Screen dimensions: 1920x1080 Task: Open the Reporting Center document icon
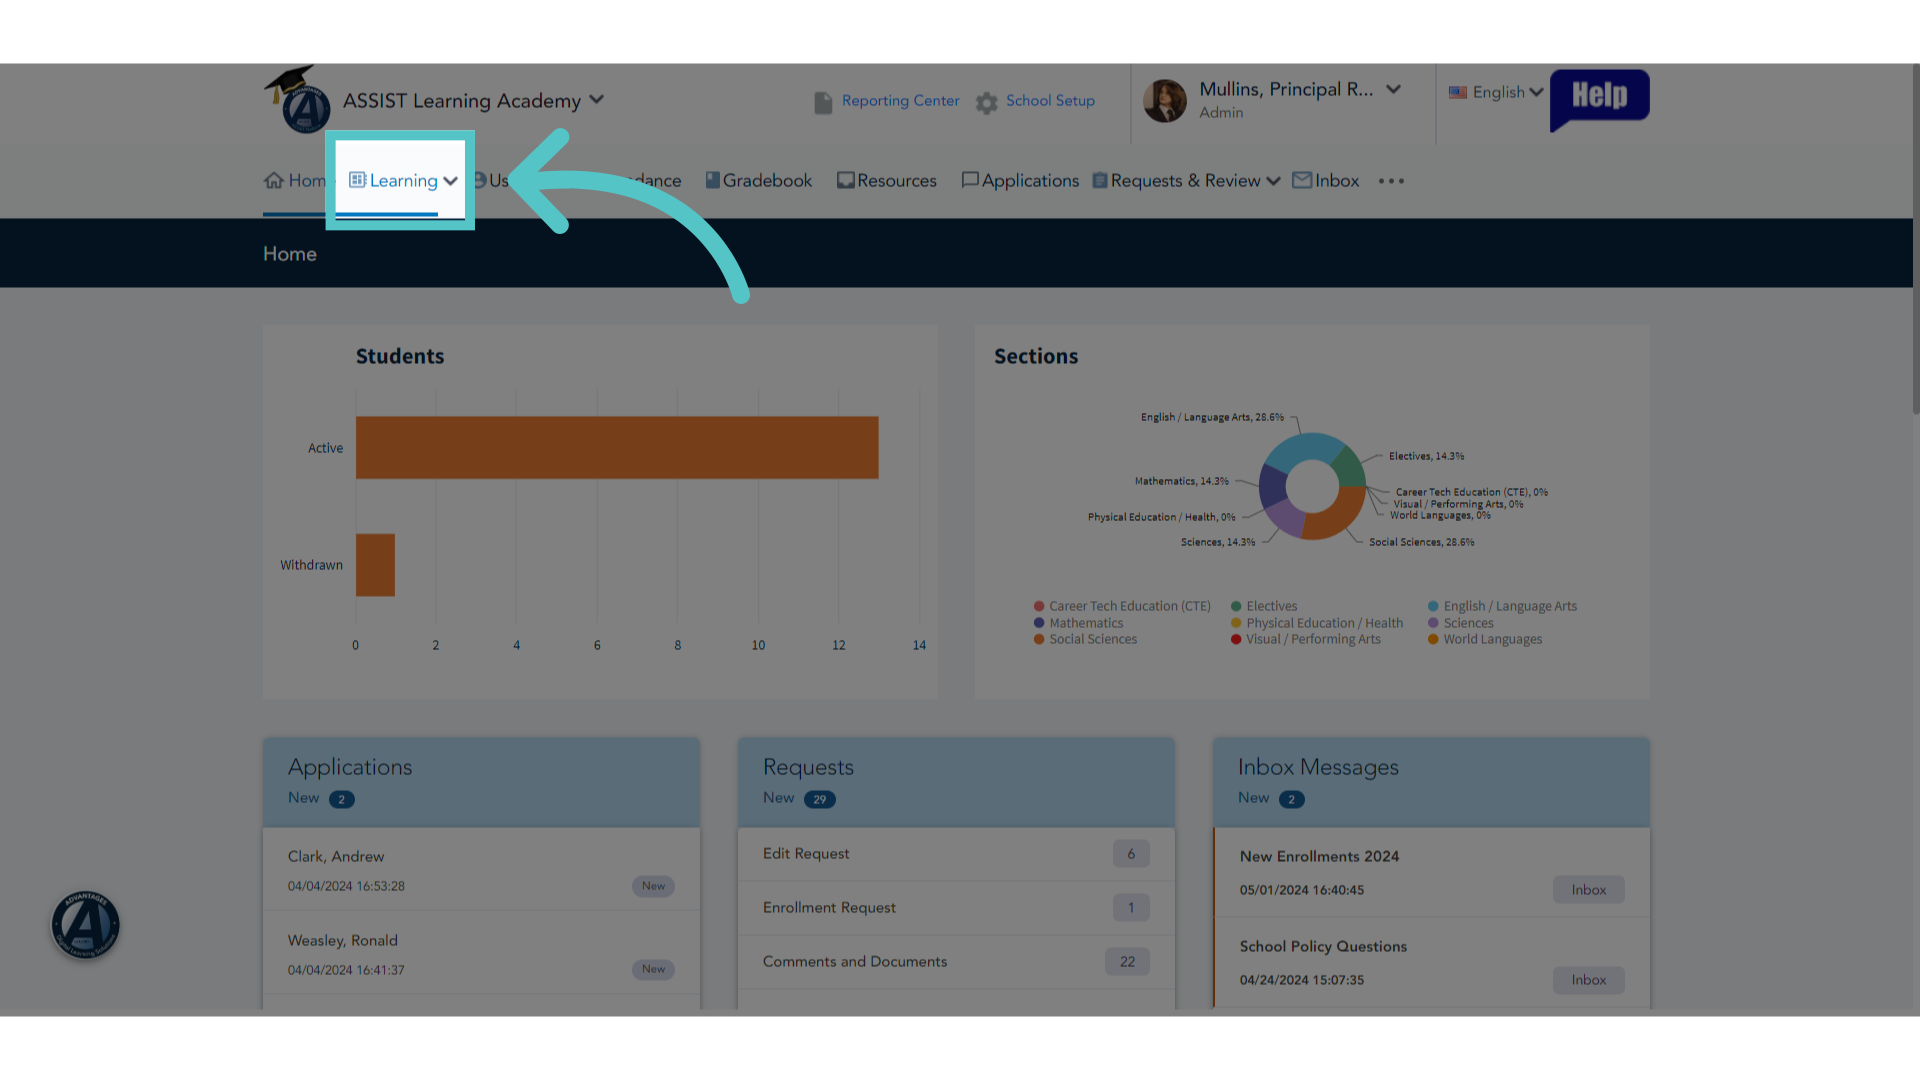[x=823, y=103]
